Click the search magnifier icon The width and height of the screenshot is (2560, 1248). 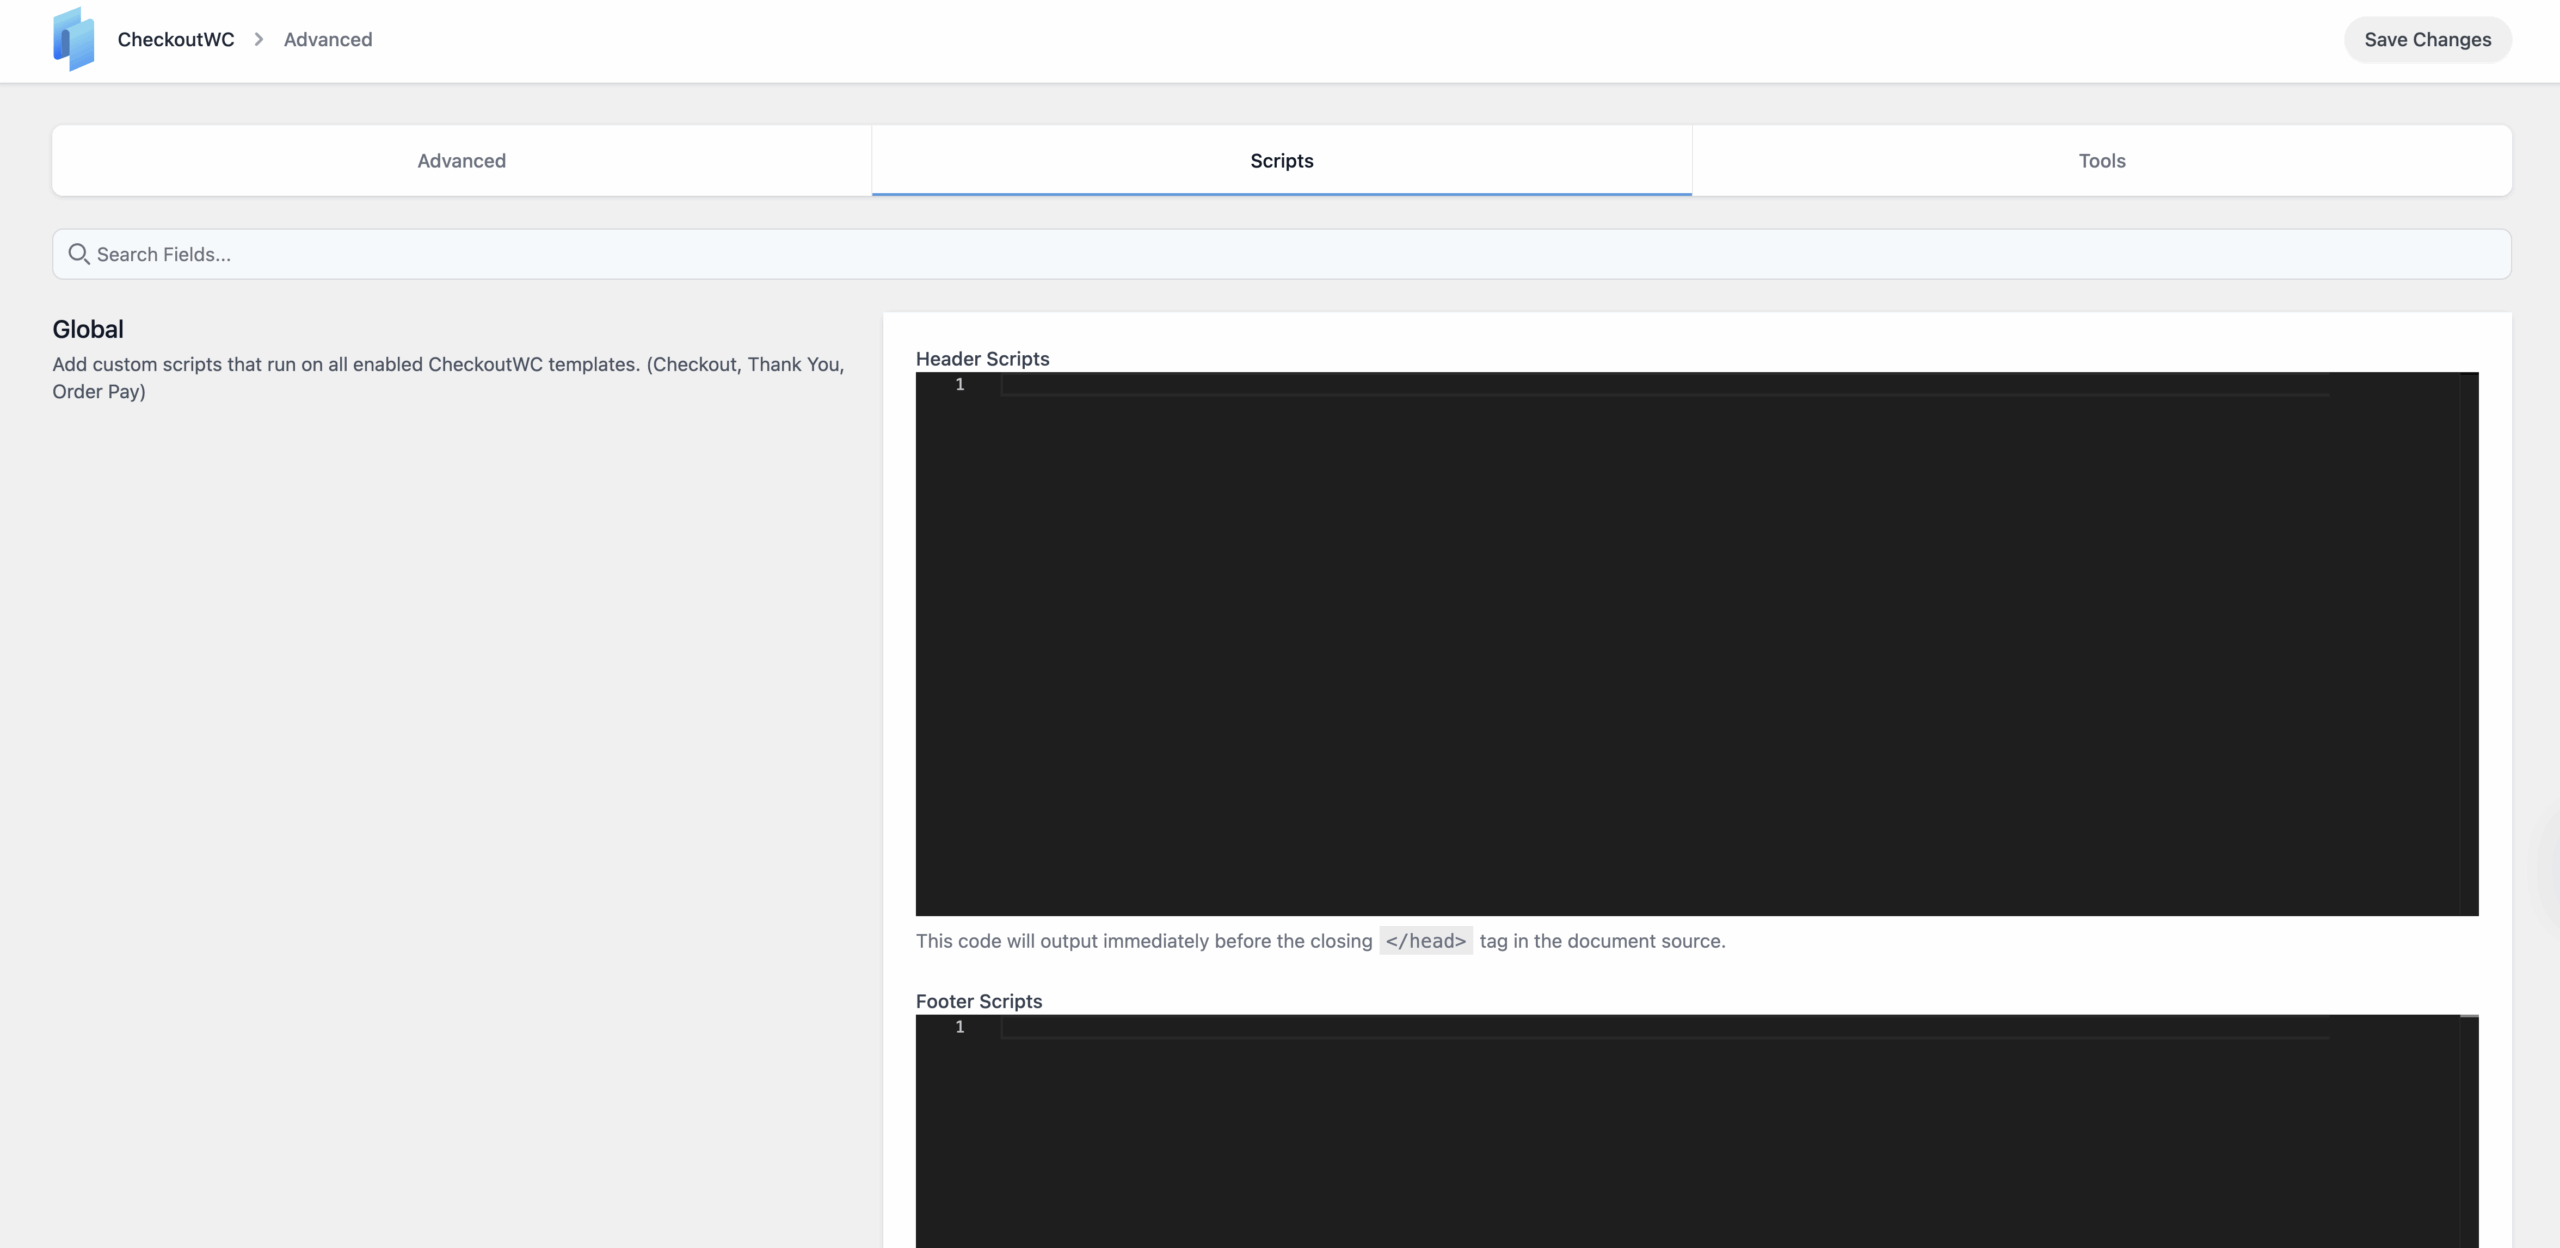[x=78, y=254]
